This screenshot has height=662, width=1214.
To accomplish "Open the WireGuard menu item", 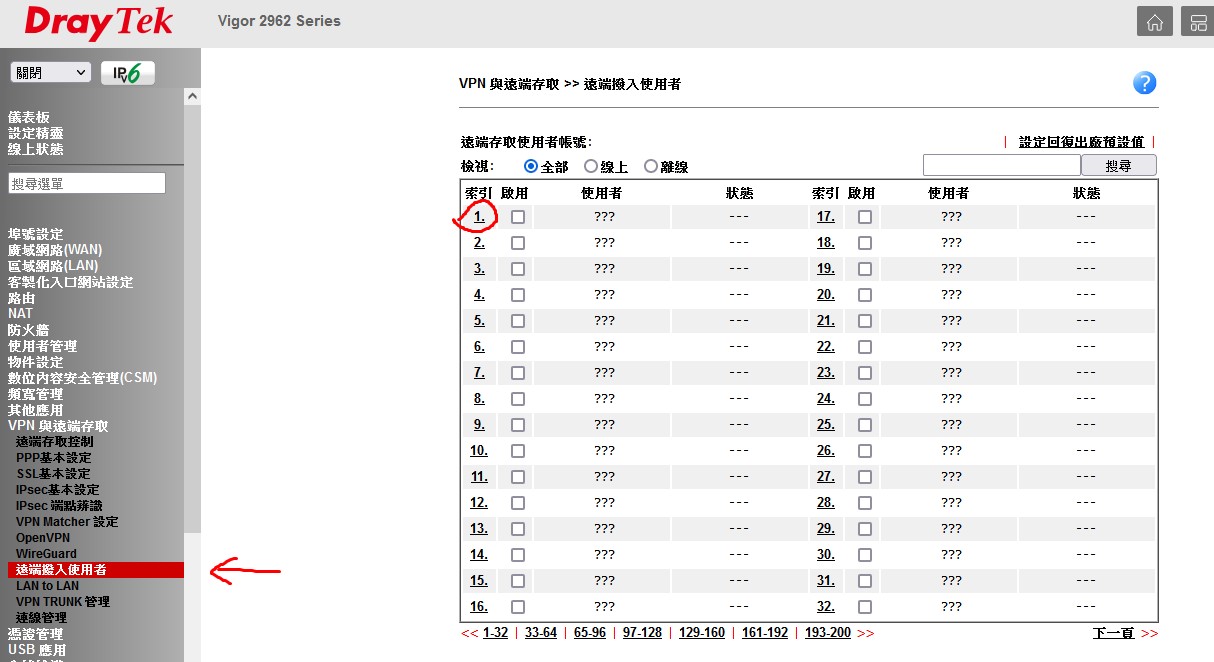I will 46,554.
